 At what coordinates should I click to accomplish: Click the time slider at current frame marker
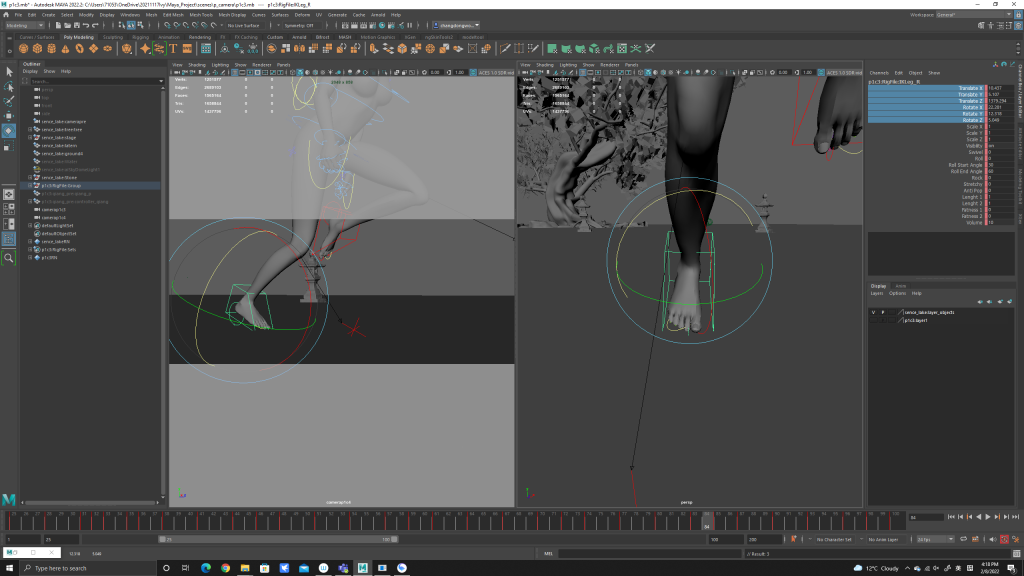click(x=706, y=520)
